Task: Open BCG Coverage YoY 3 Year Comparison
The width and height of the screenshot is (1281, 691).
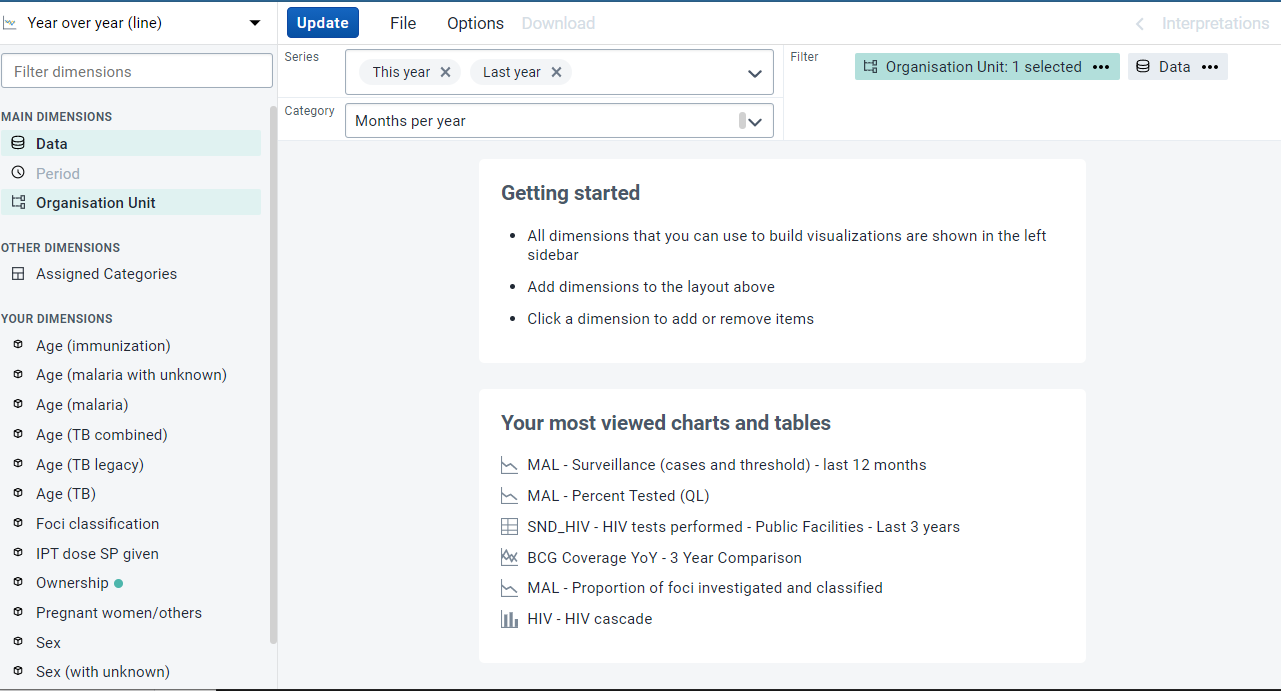Action: pyautogui.click(x=664, y=557)
